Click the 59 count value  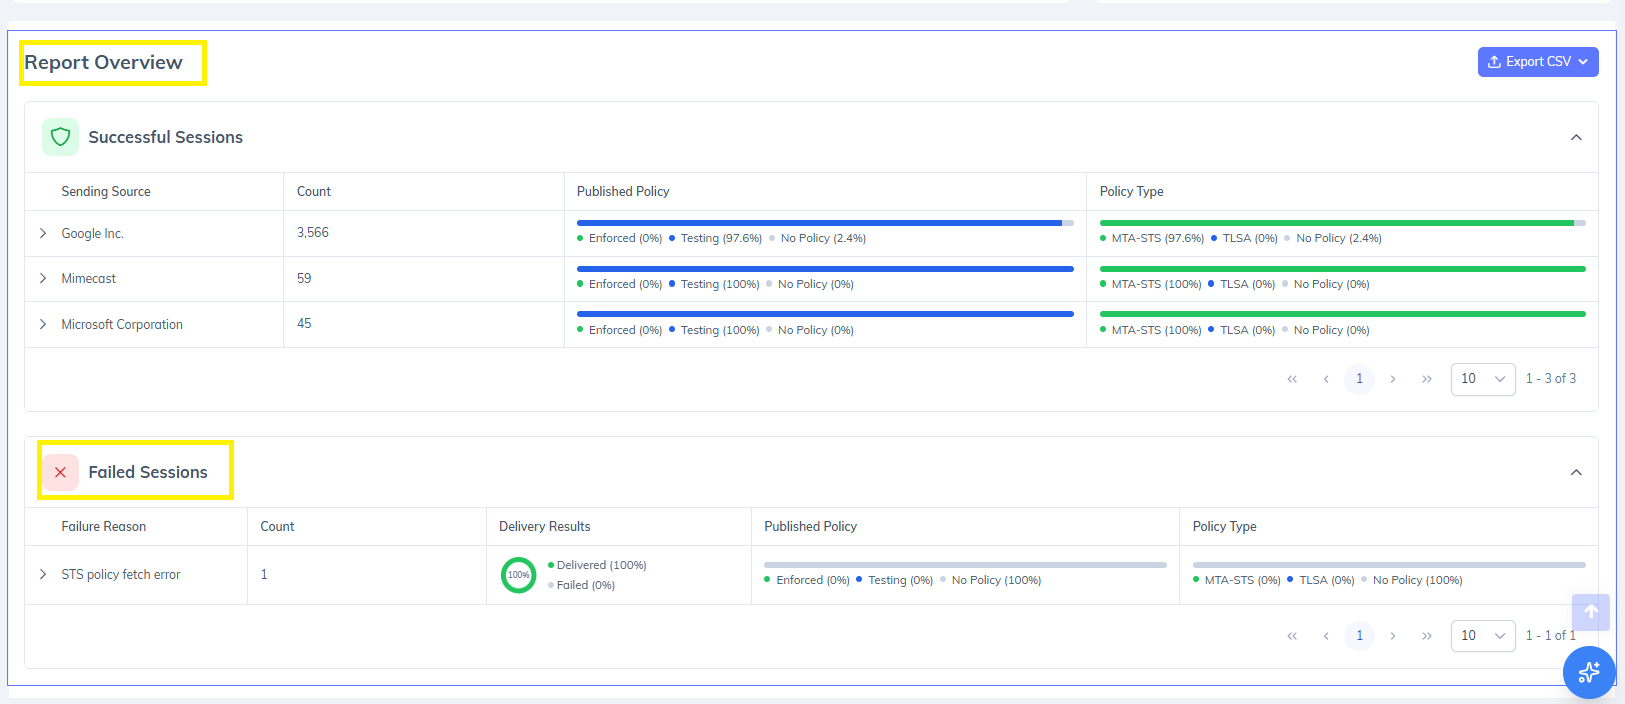click(304, 278)
